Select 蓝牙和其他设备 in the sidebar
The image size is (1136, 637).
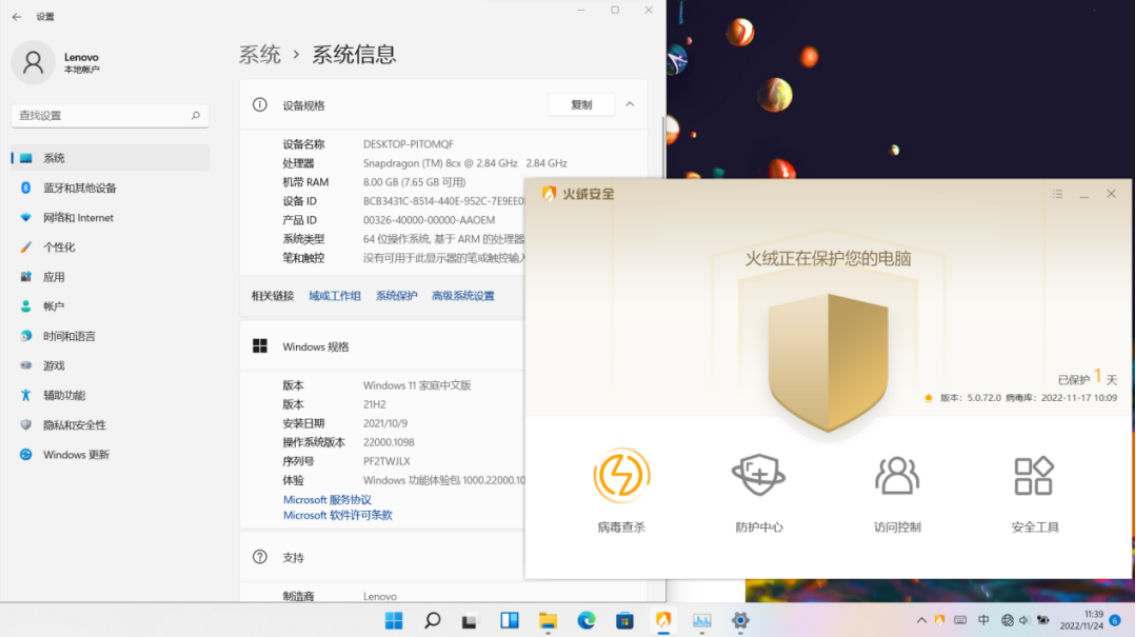(110, 188)
